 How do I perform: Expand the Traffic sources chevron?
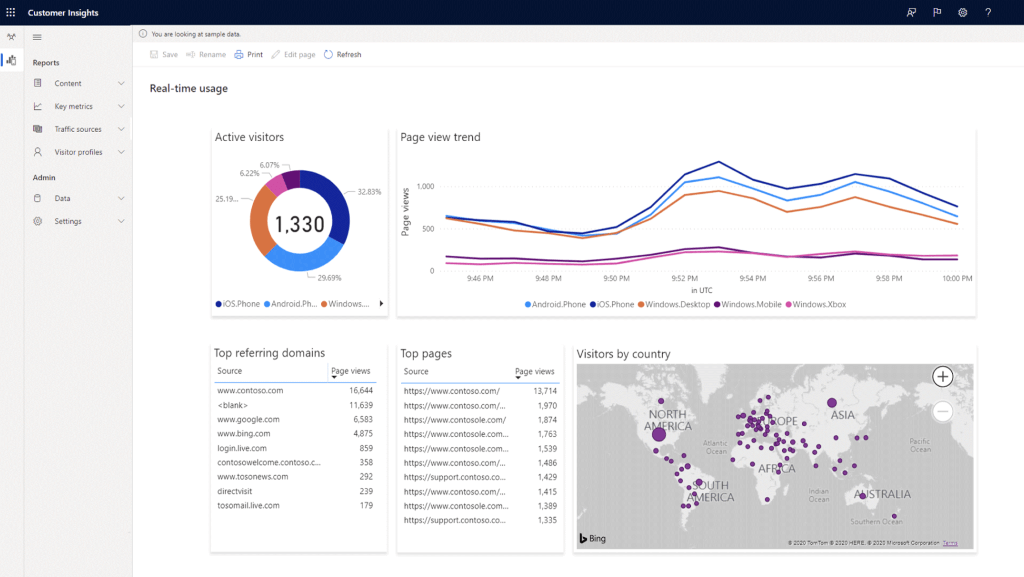(121, 129)
